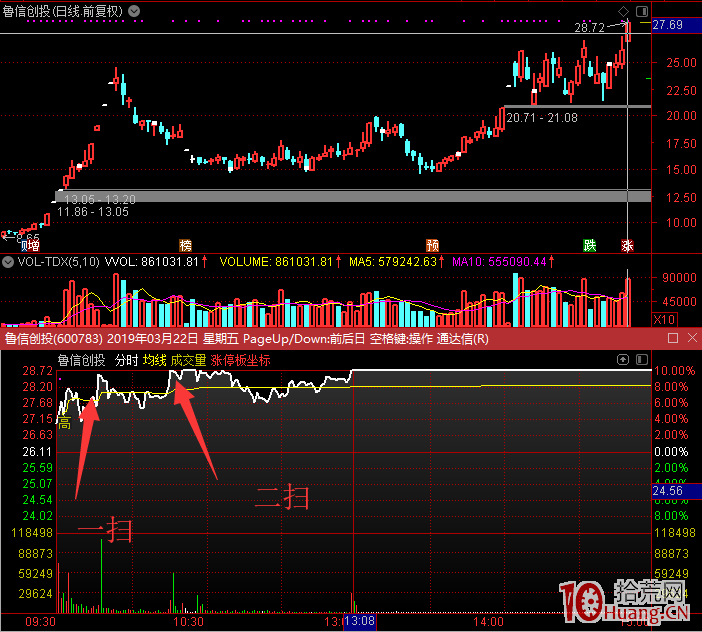This screenshot has width=702, height=632.
Task: Maximize the intraday popup window
Action: click(672, 338)
